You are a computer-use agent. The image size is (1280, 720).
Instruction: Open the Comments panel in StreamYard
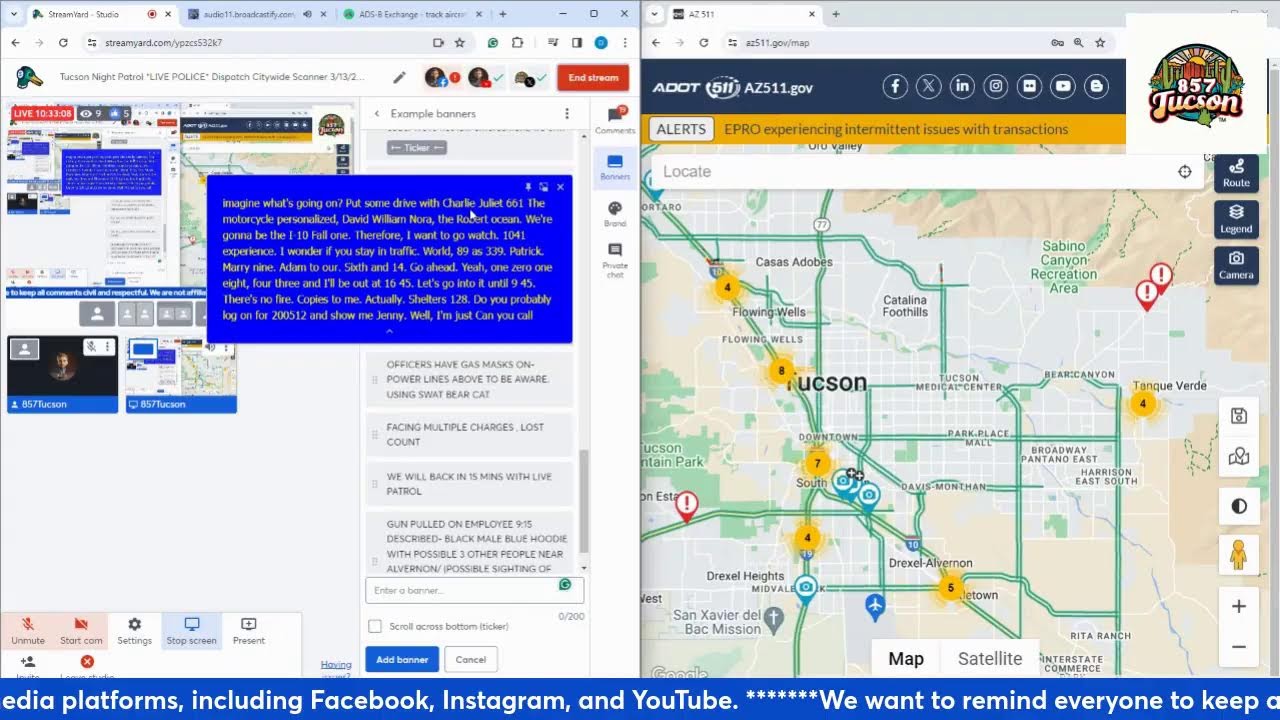[615, 120]
